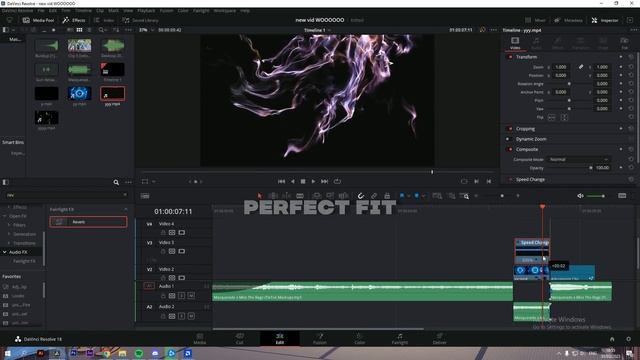Jump to the first frame

(x=281, y=181)
